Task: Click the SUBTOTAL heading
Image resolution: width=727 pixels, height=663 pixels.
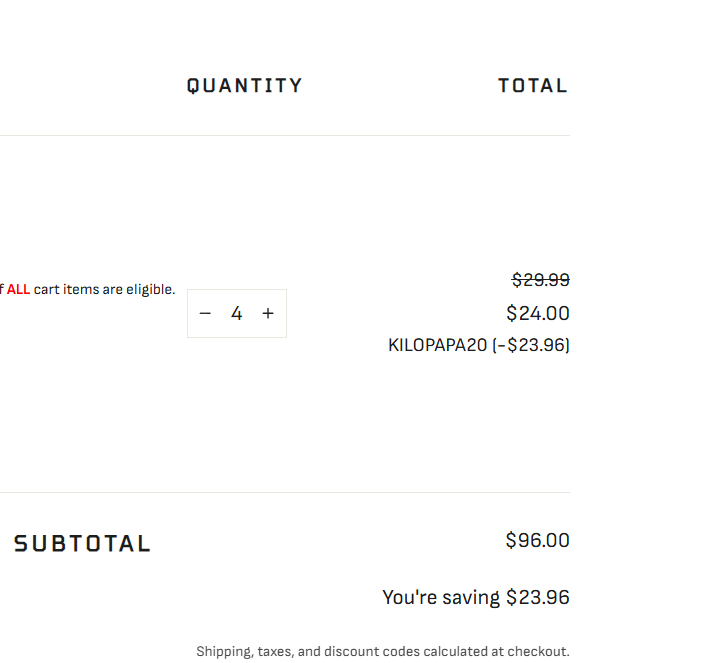Action: pos(82,544)
